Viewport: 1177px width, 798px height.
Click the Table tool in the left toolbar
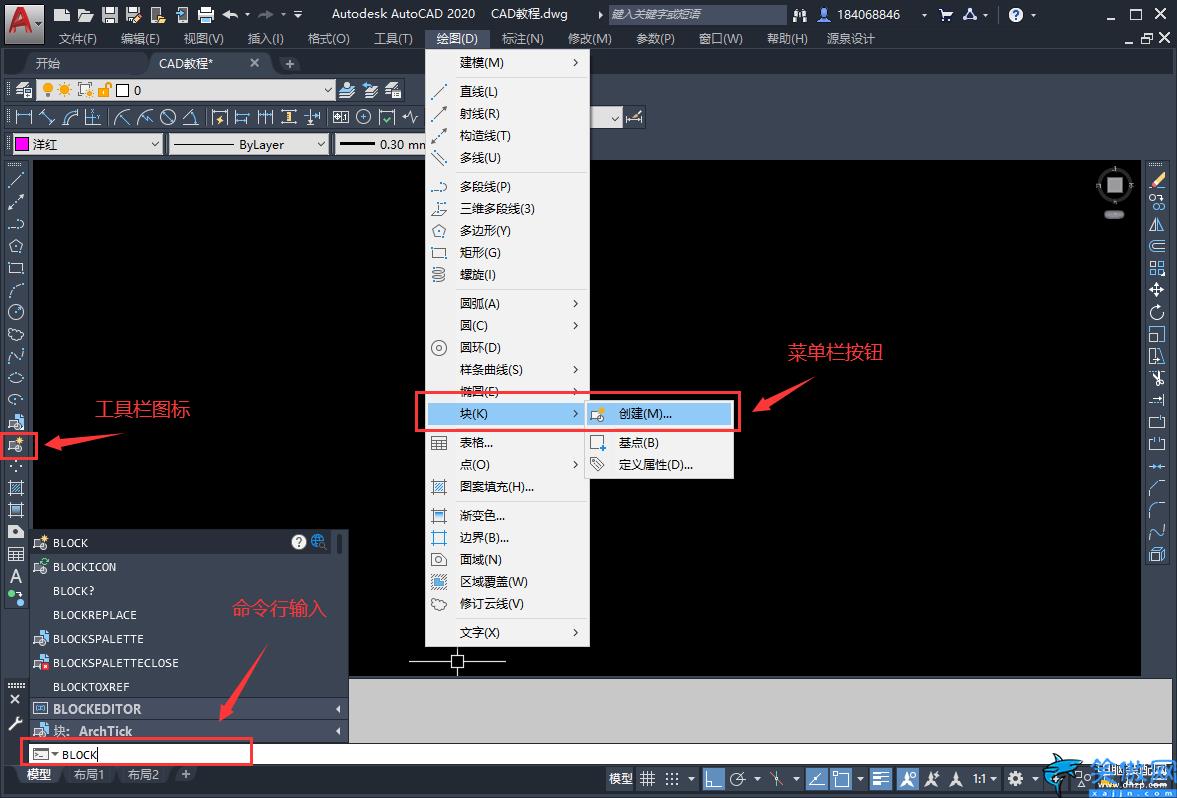coord(16,555)
